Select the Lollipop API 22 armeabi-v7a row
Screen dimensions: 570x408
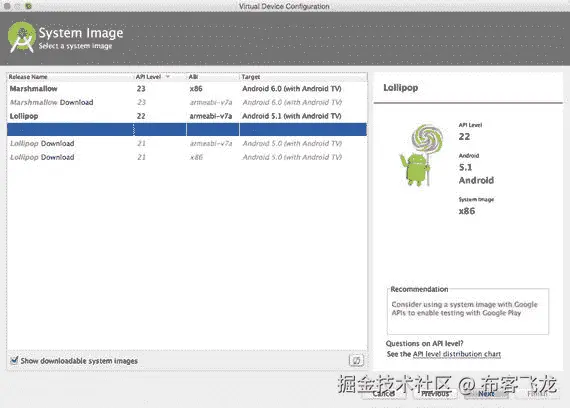187,116
